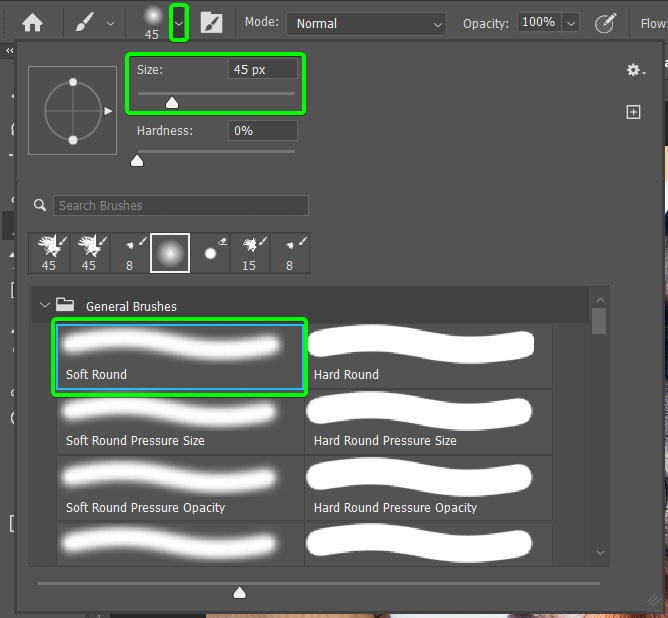This screenshot has height=618, width=668.
Task: Open the tool preset picker chevron
Action: [110, 24]
